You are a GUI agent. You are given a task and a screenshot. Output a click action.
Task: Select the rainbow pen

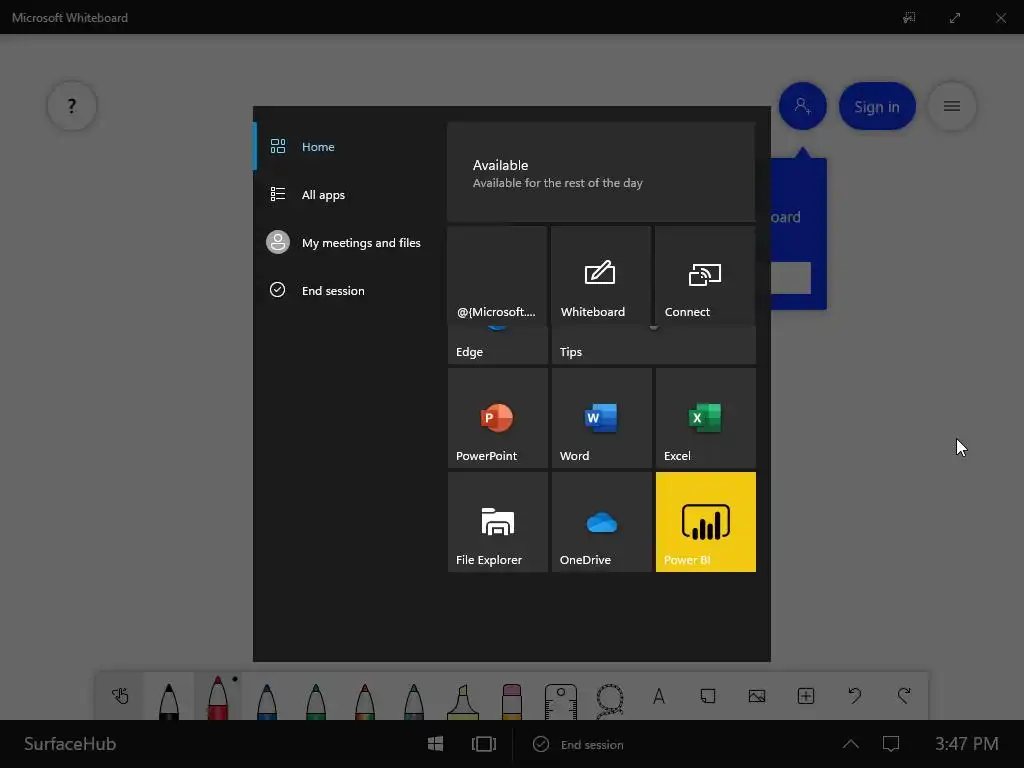[364, 700]
